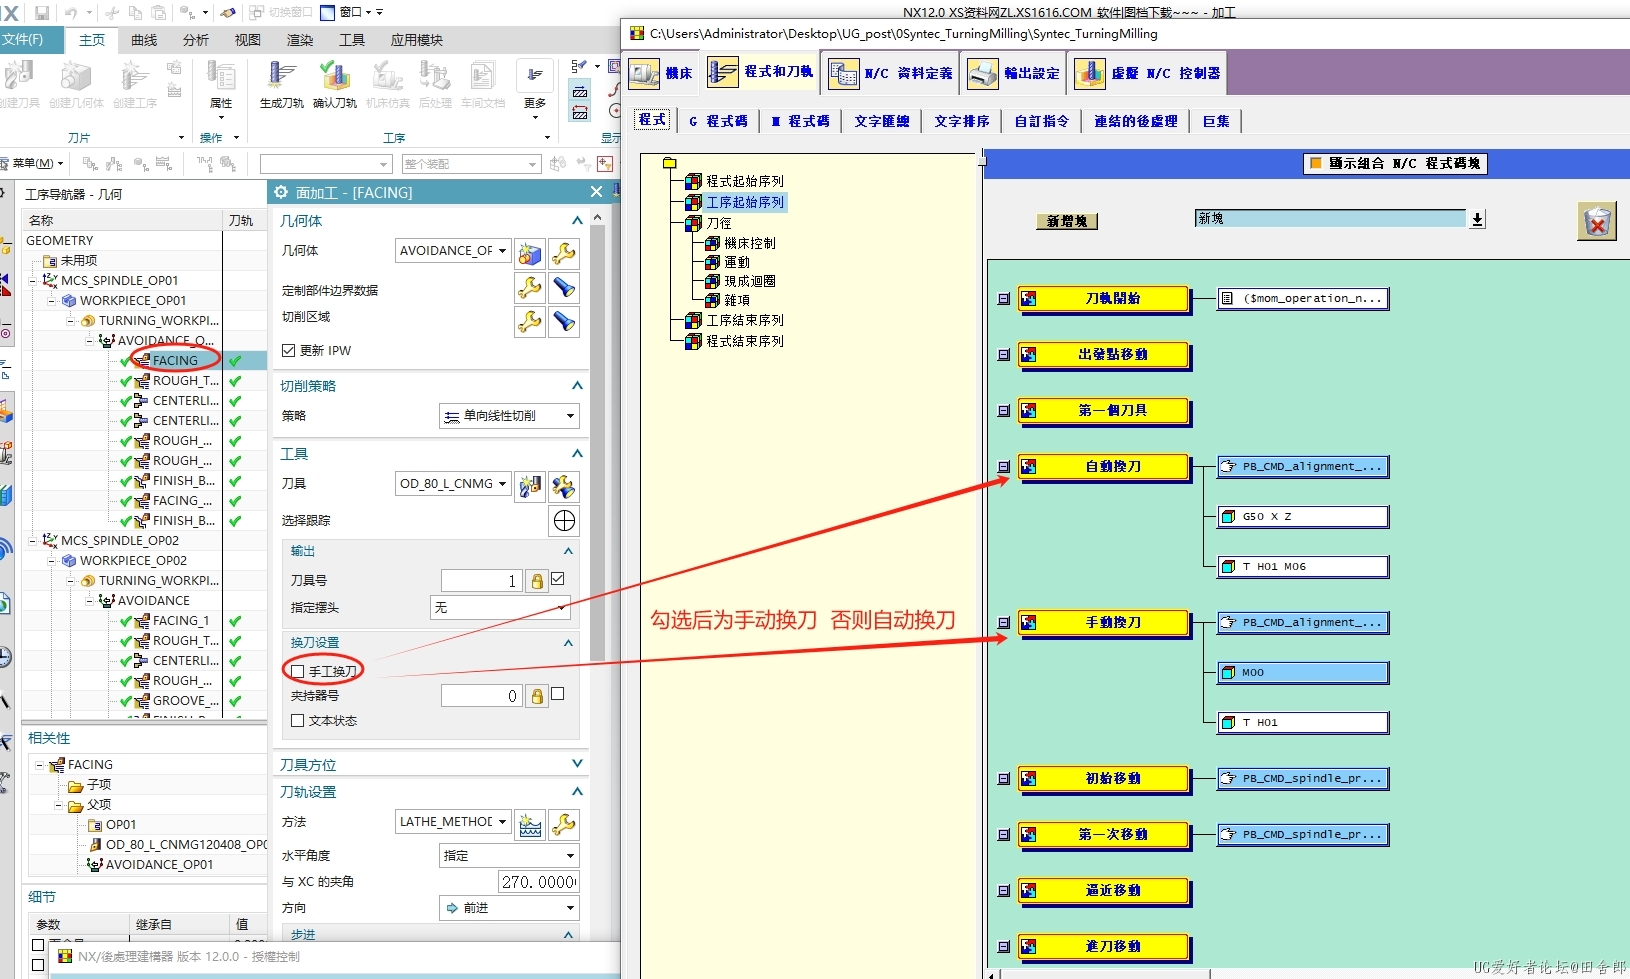
Task: Click the 手動換刀 yellow event button
Action: 1104,623
